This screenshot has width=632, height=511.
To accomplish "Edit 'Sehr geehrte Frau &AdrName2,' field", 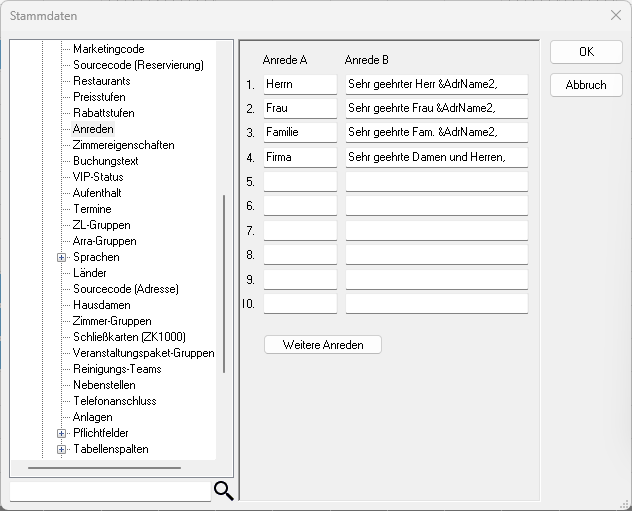I will pos(437,108).
